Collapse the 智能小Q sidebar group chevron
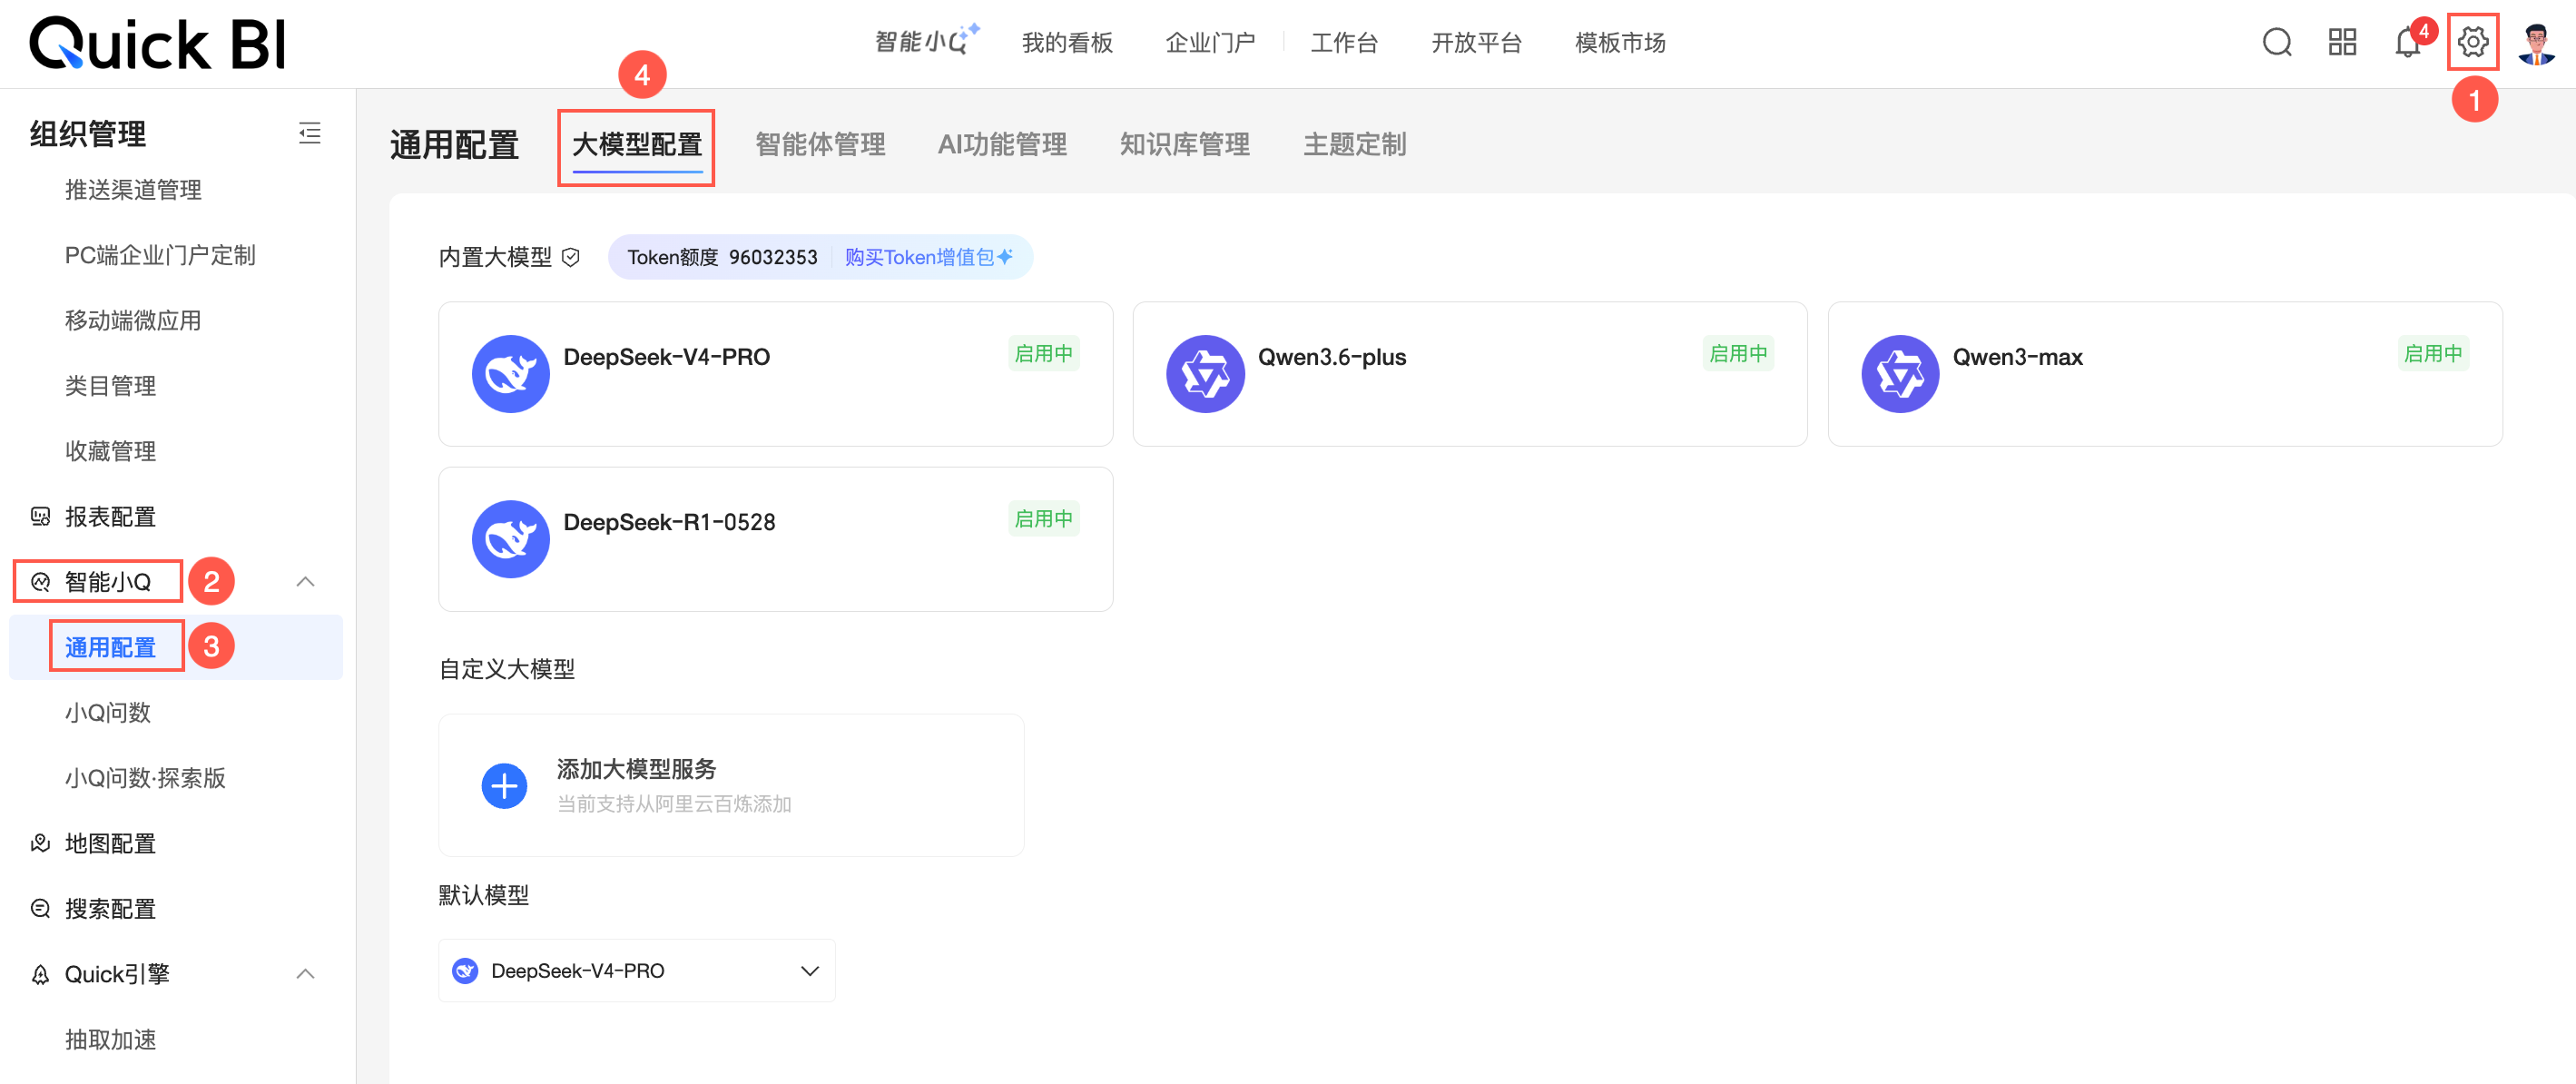This screenshot has height=1084, width=2576. coord(306,582)
